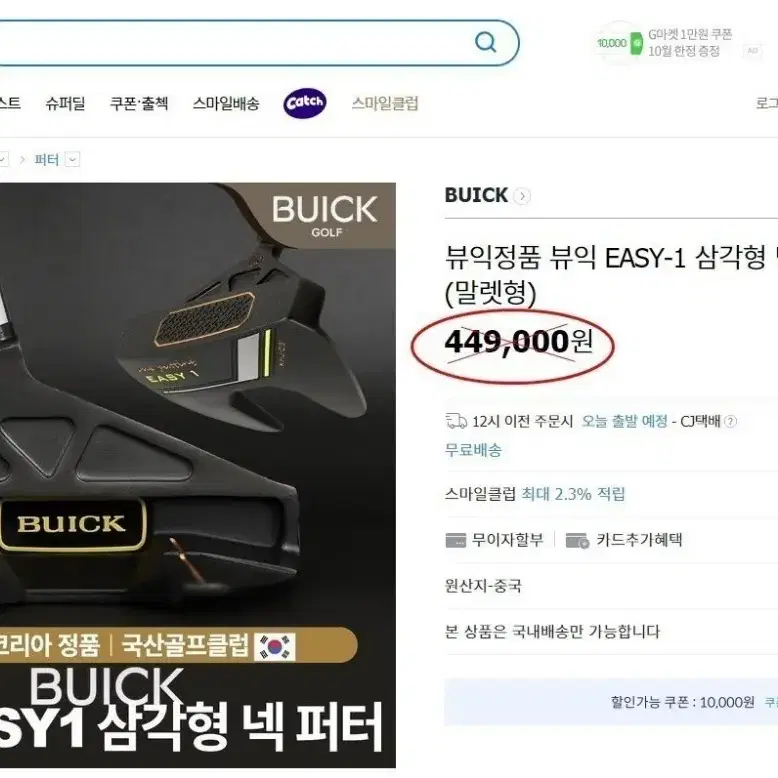Open the 슈퍼딜 menu tab
Viewport: 778px width, 778px height.
(65, 103)
